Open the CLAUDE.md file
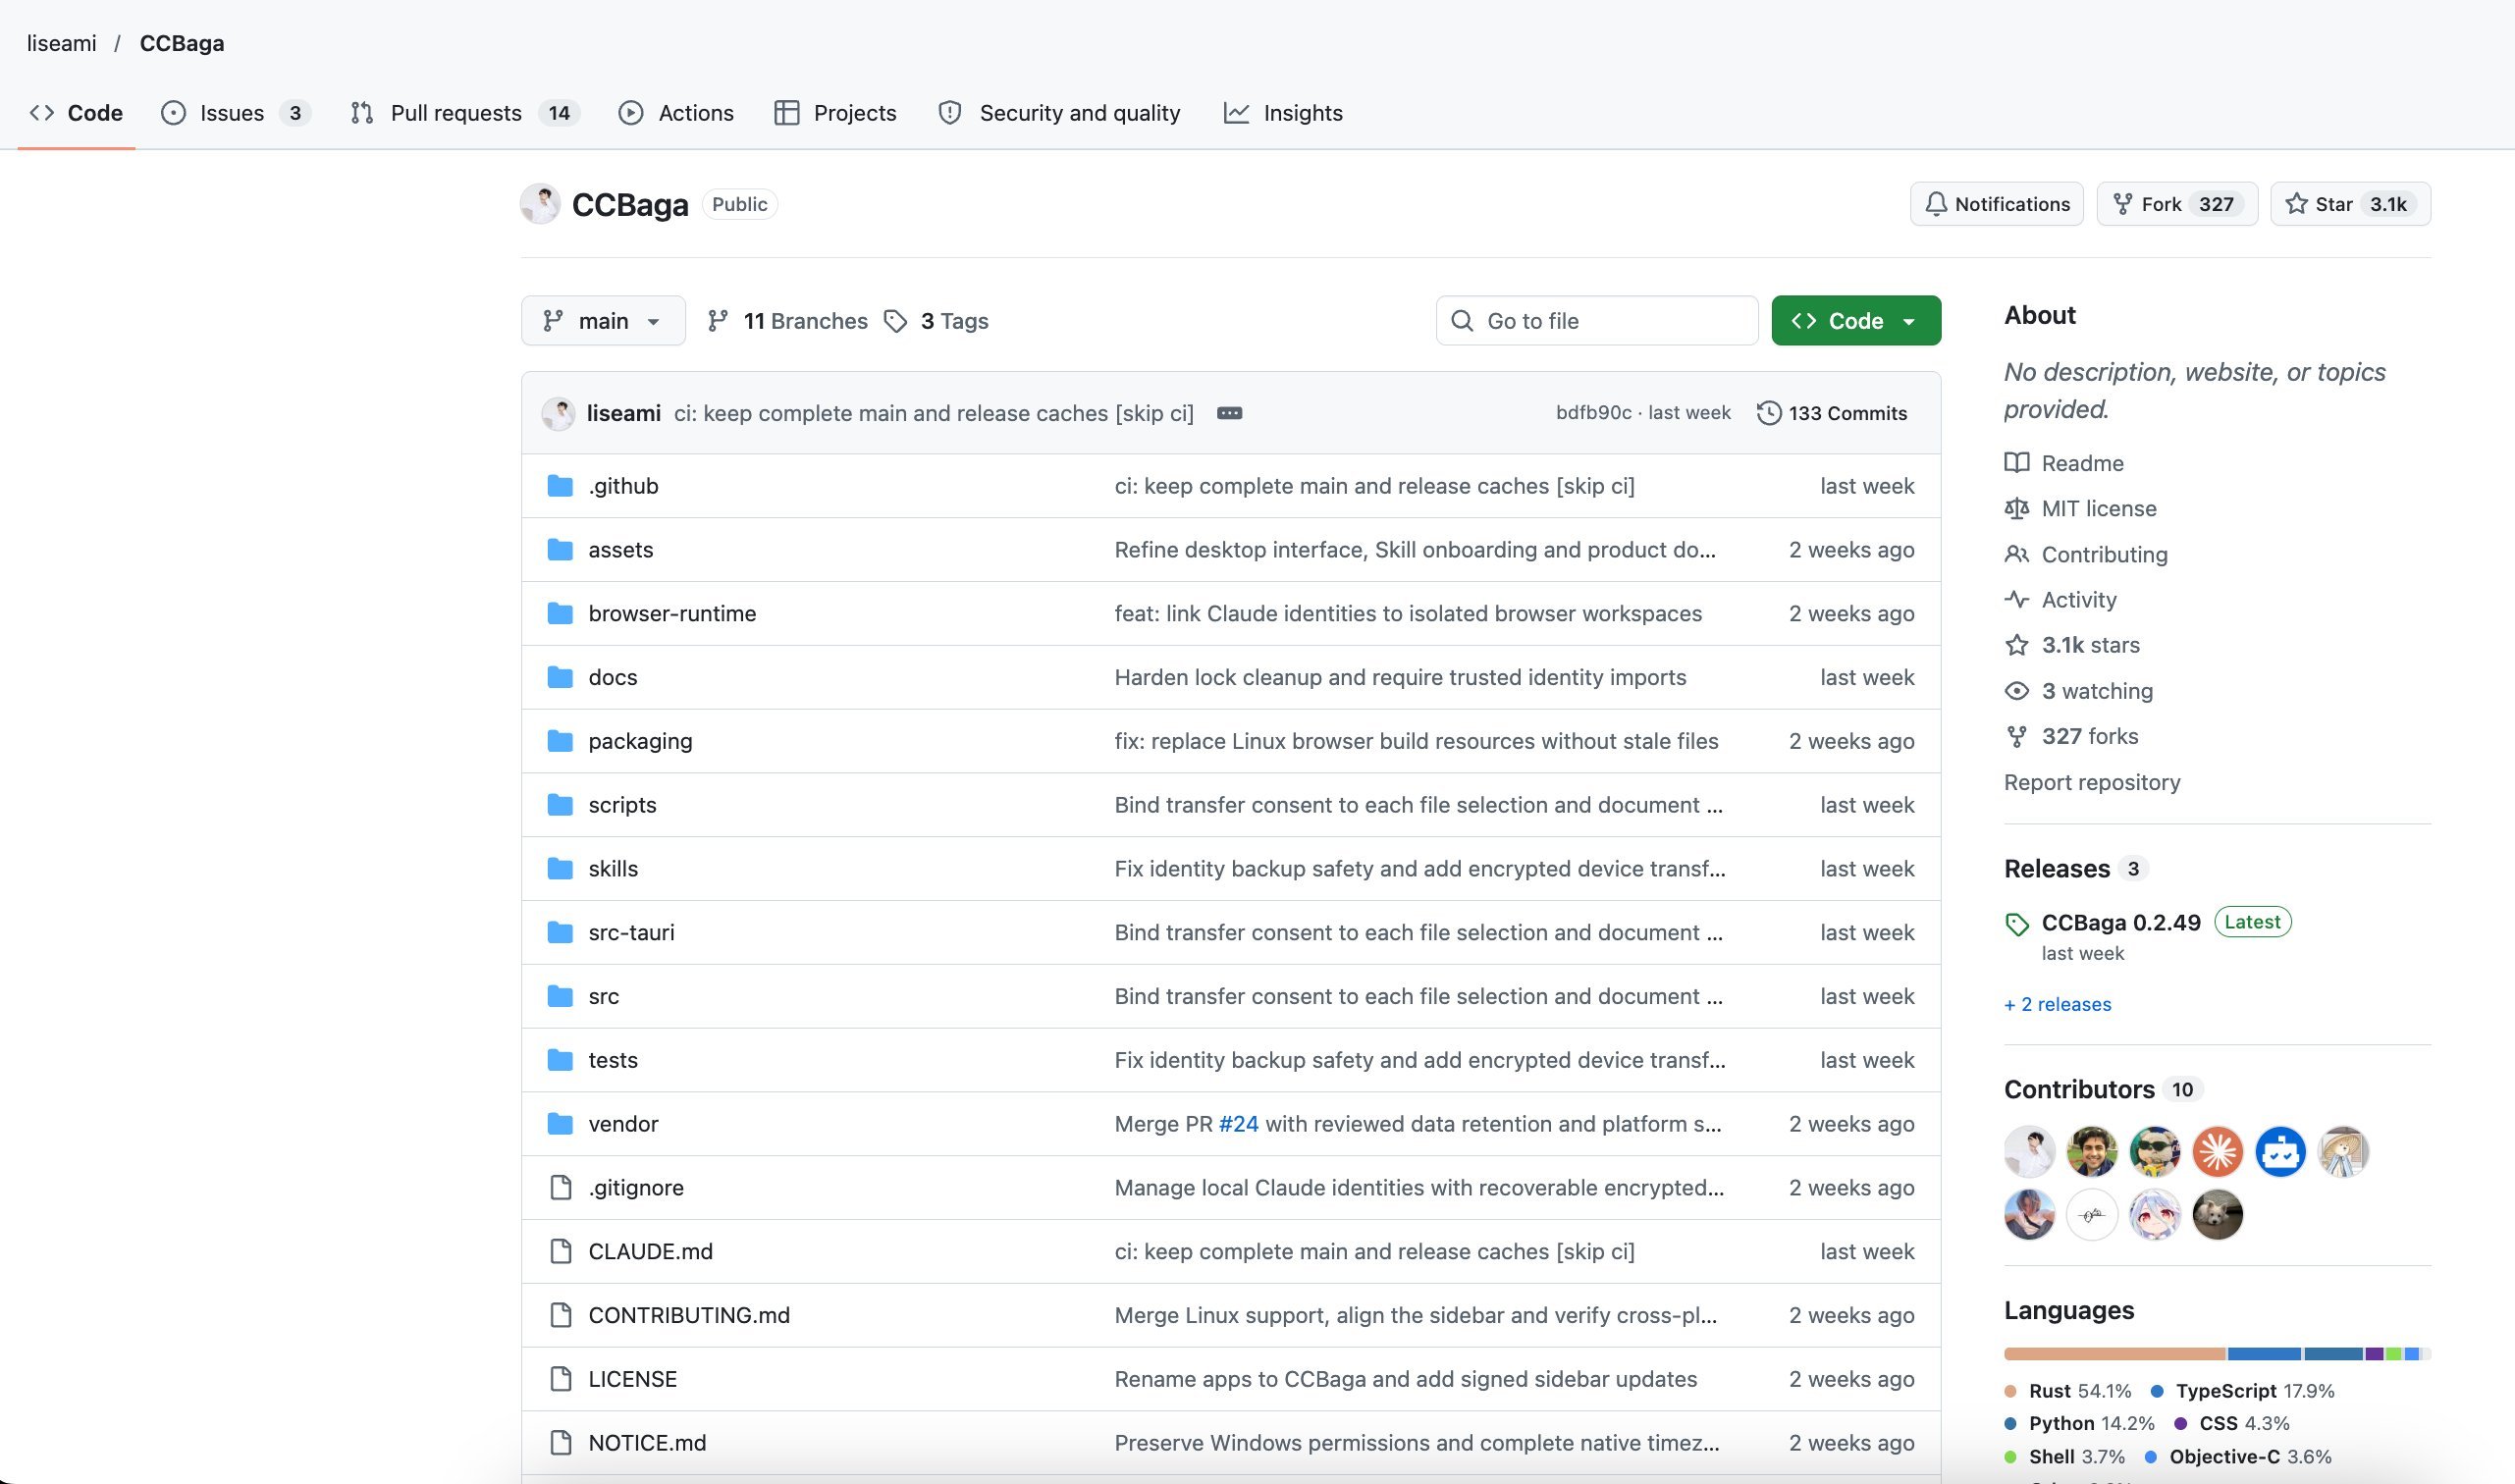The height and width of the screenshot is (1484, 2515). point(650,1252)
